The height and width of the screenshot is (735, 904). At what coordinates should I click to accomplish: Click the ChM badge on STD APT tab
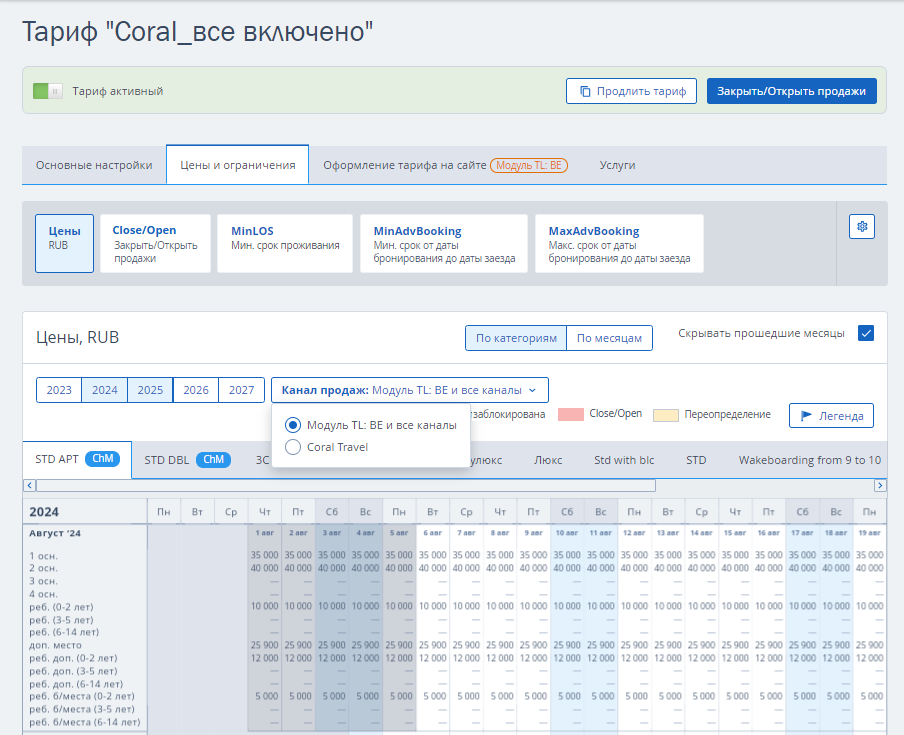103,460
